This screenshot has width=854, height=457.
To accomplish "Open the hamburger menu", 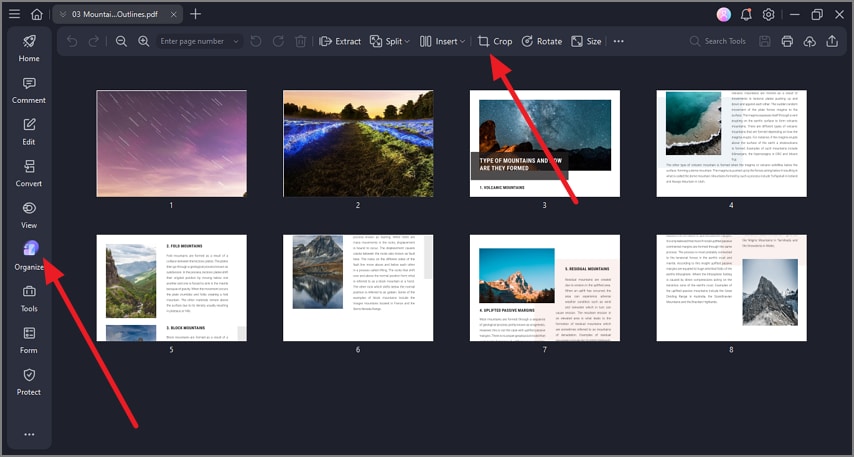I will coord(15,14).
